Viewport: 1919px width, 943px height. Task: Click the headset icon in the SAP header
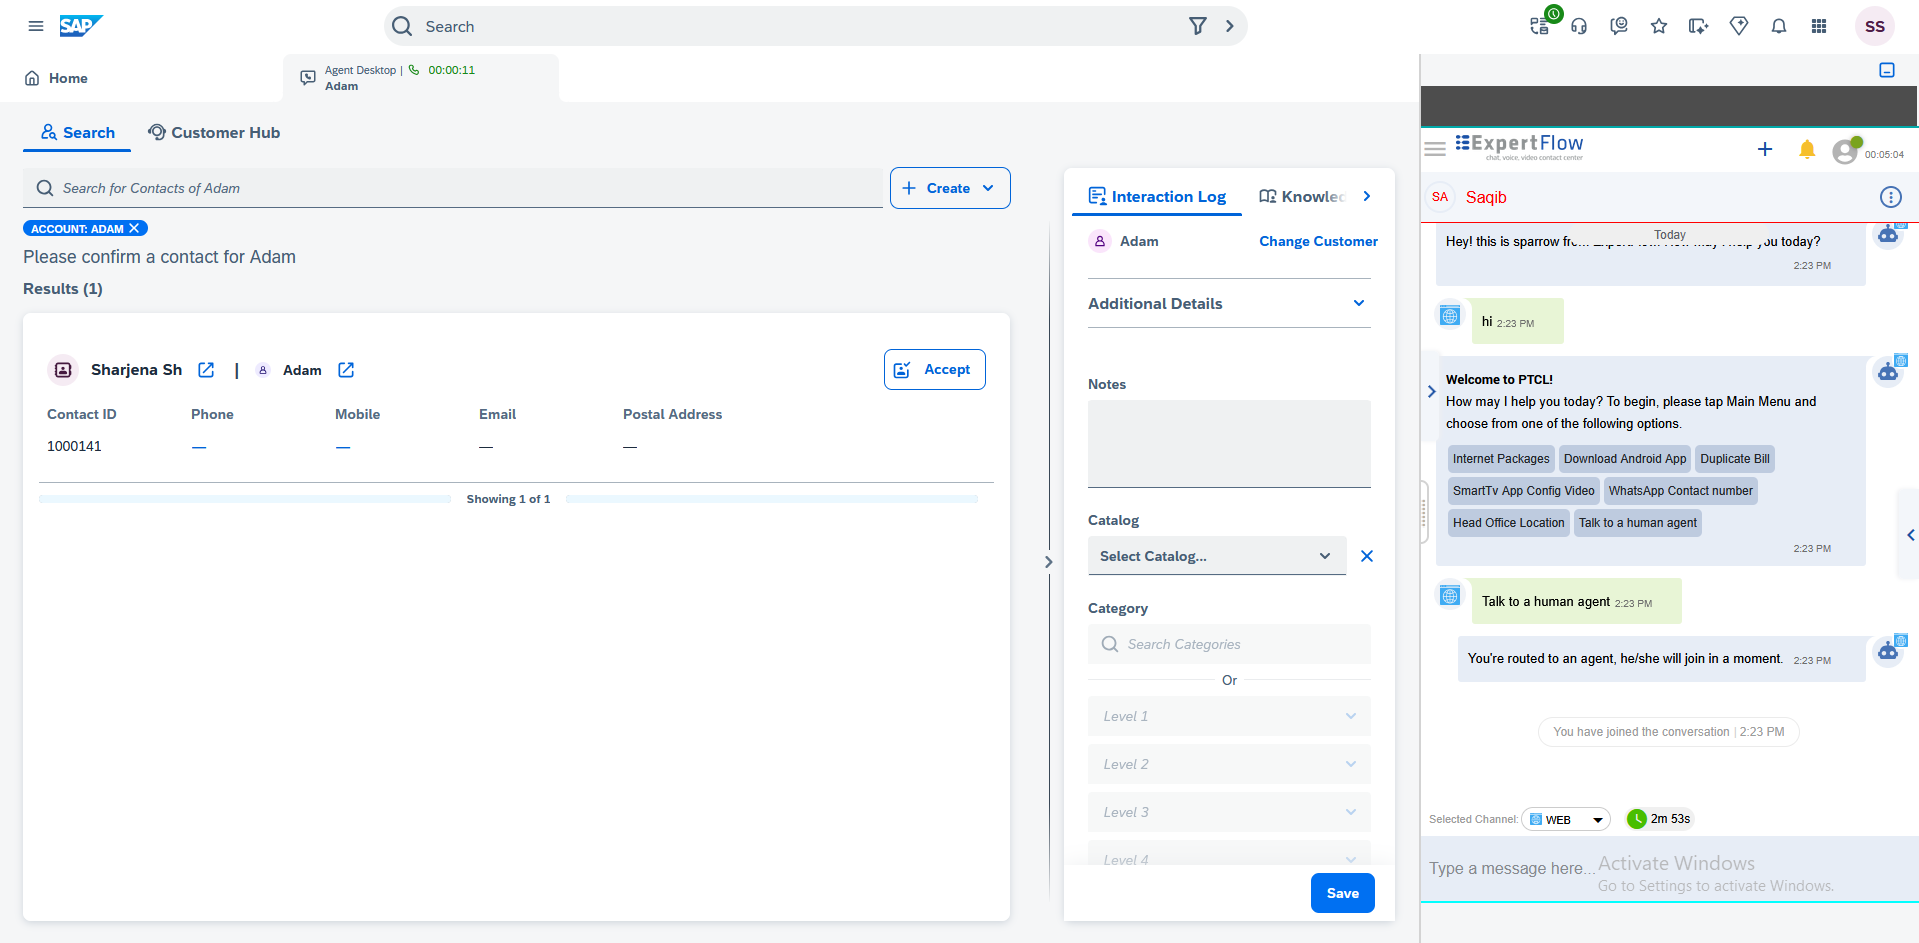tap(1579, 26)
